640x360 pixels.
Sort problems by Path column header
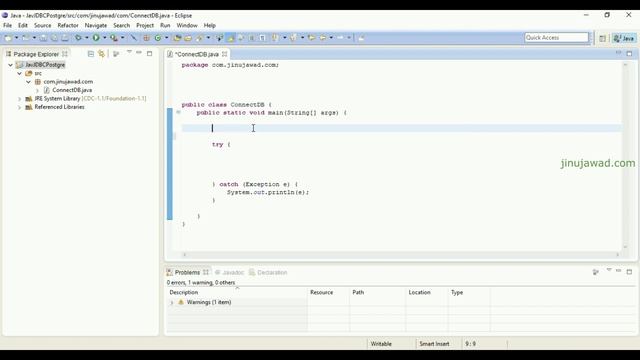point(378,292)
